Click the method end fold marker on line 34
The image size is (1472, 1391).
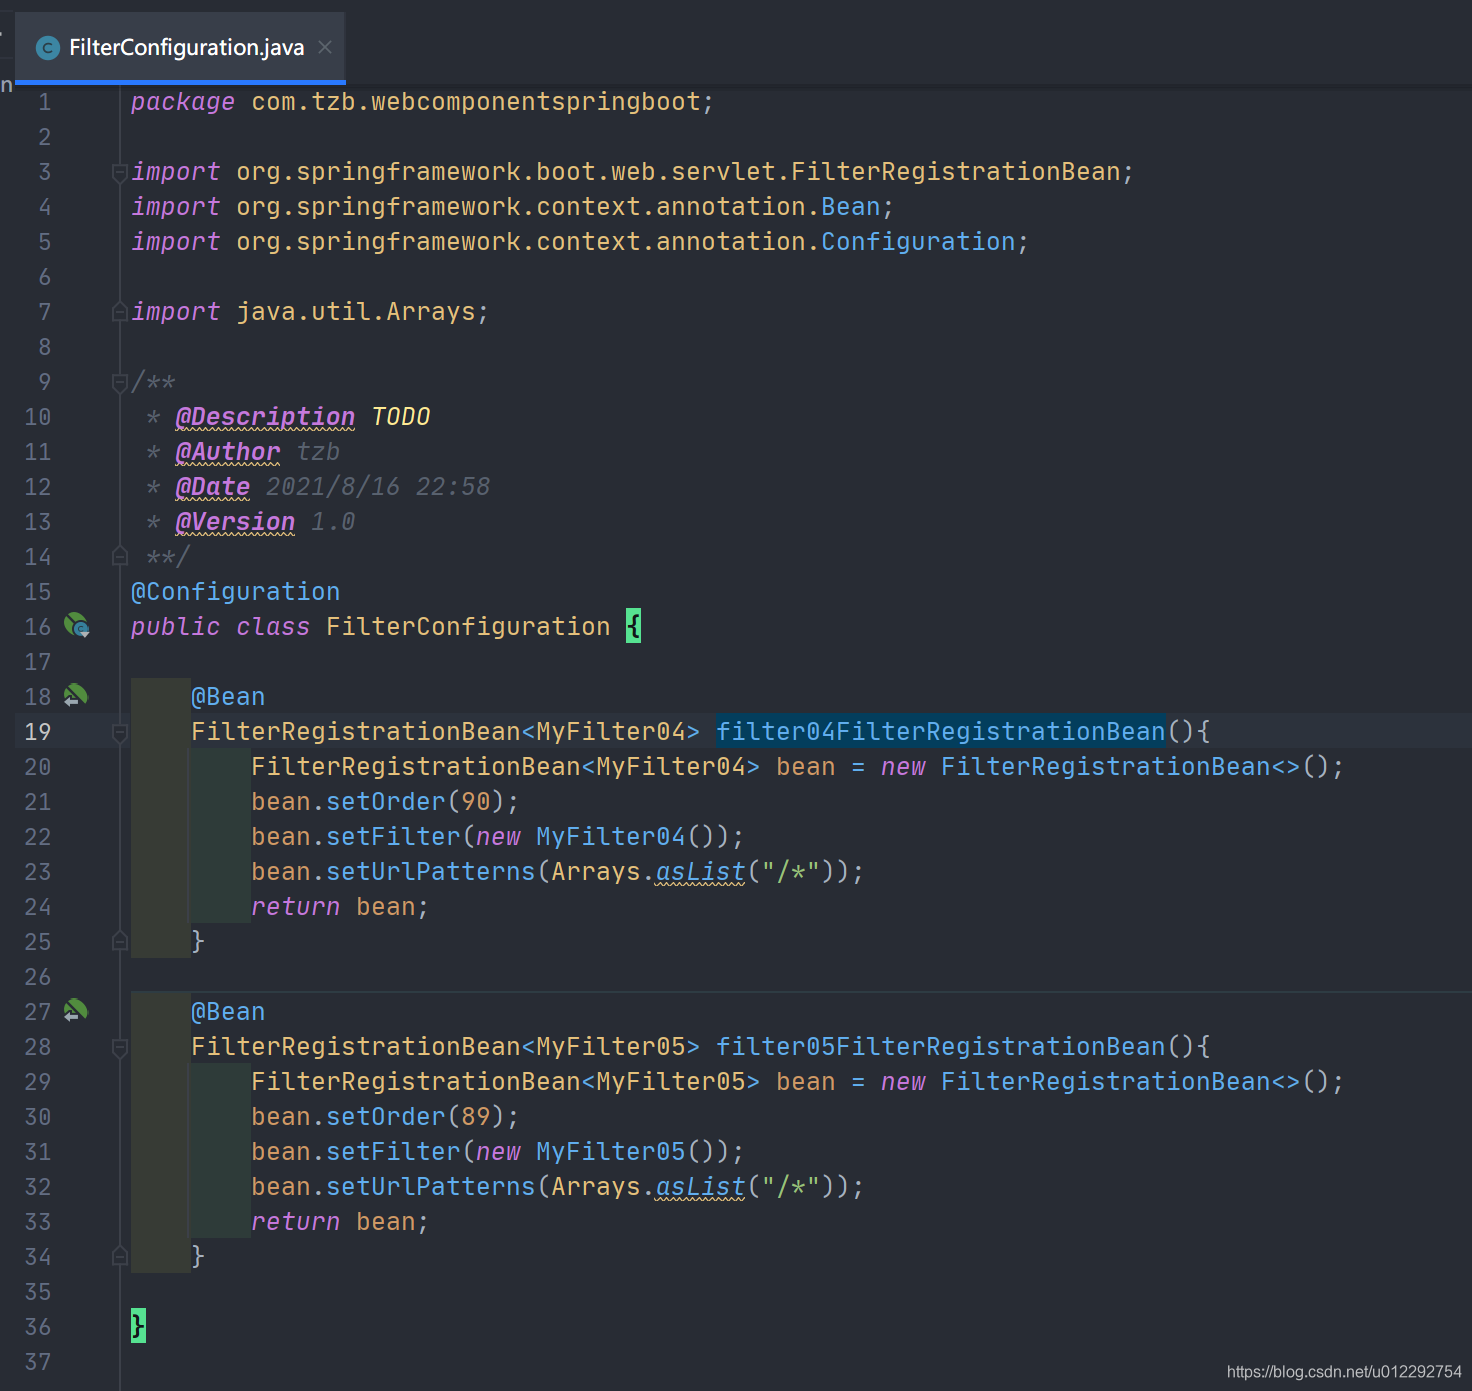(x=120, y=1256)
